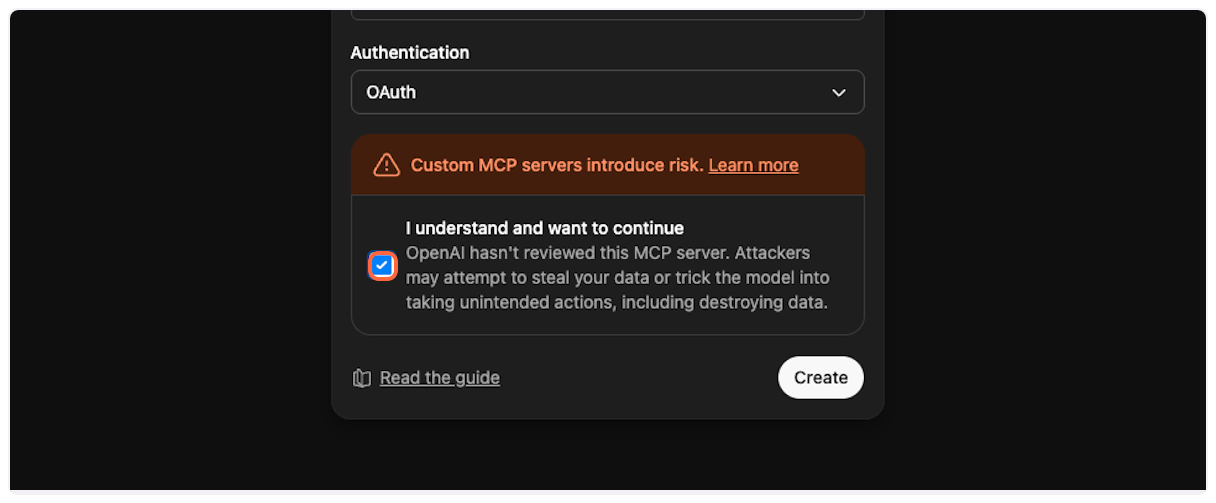Image resolution: width=1216 pixels, height=503 pixels.
Task: Click the "taking unintended actions" line of text
Action: click(616, 302)
